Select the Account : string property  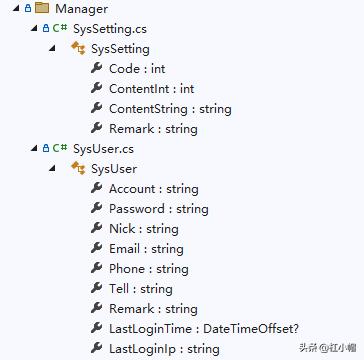point(154,189)
